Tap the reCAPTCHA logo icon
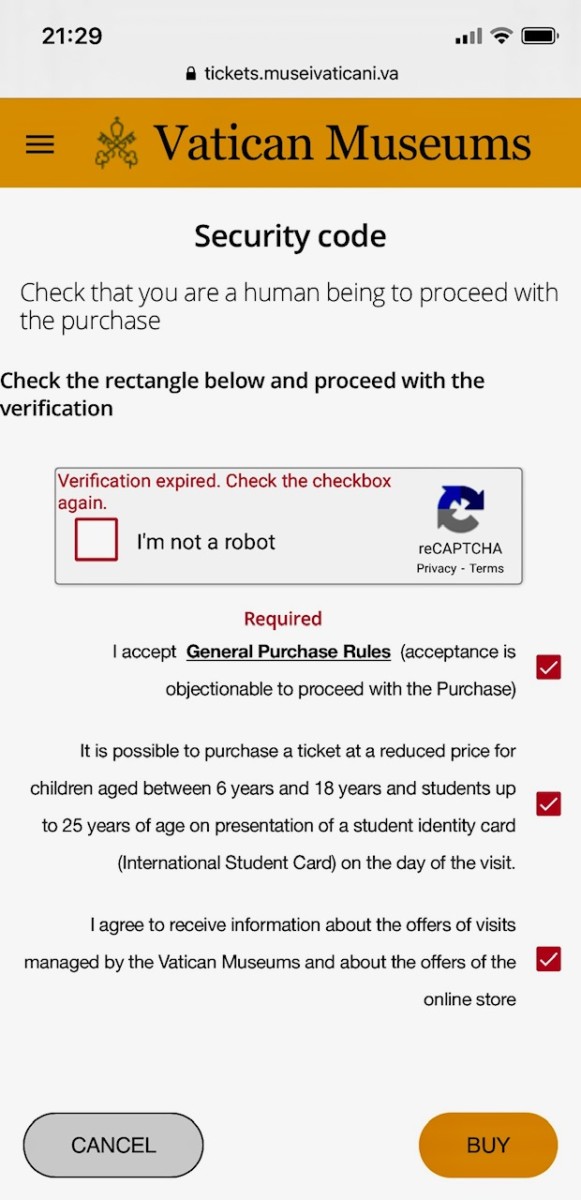581x1200 pixels. coord(460,510)
